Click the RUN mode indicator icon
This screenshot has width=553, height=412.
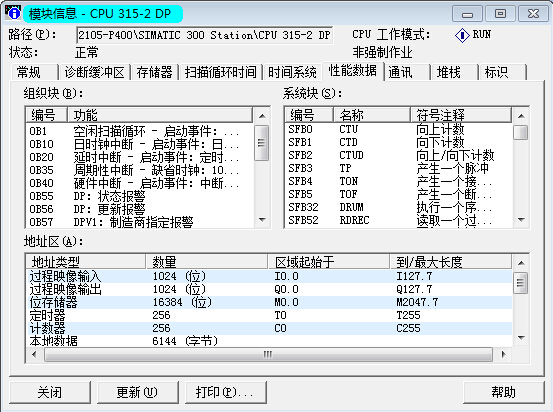[x=462, y=35]
